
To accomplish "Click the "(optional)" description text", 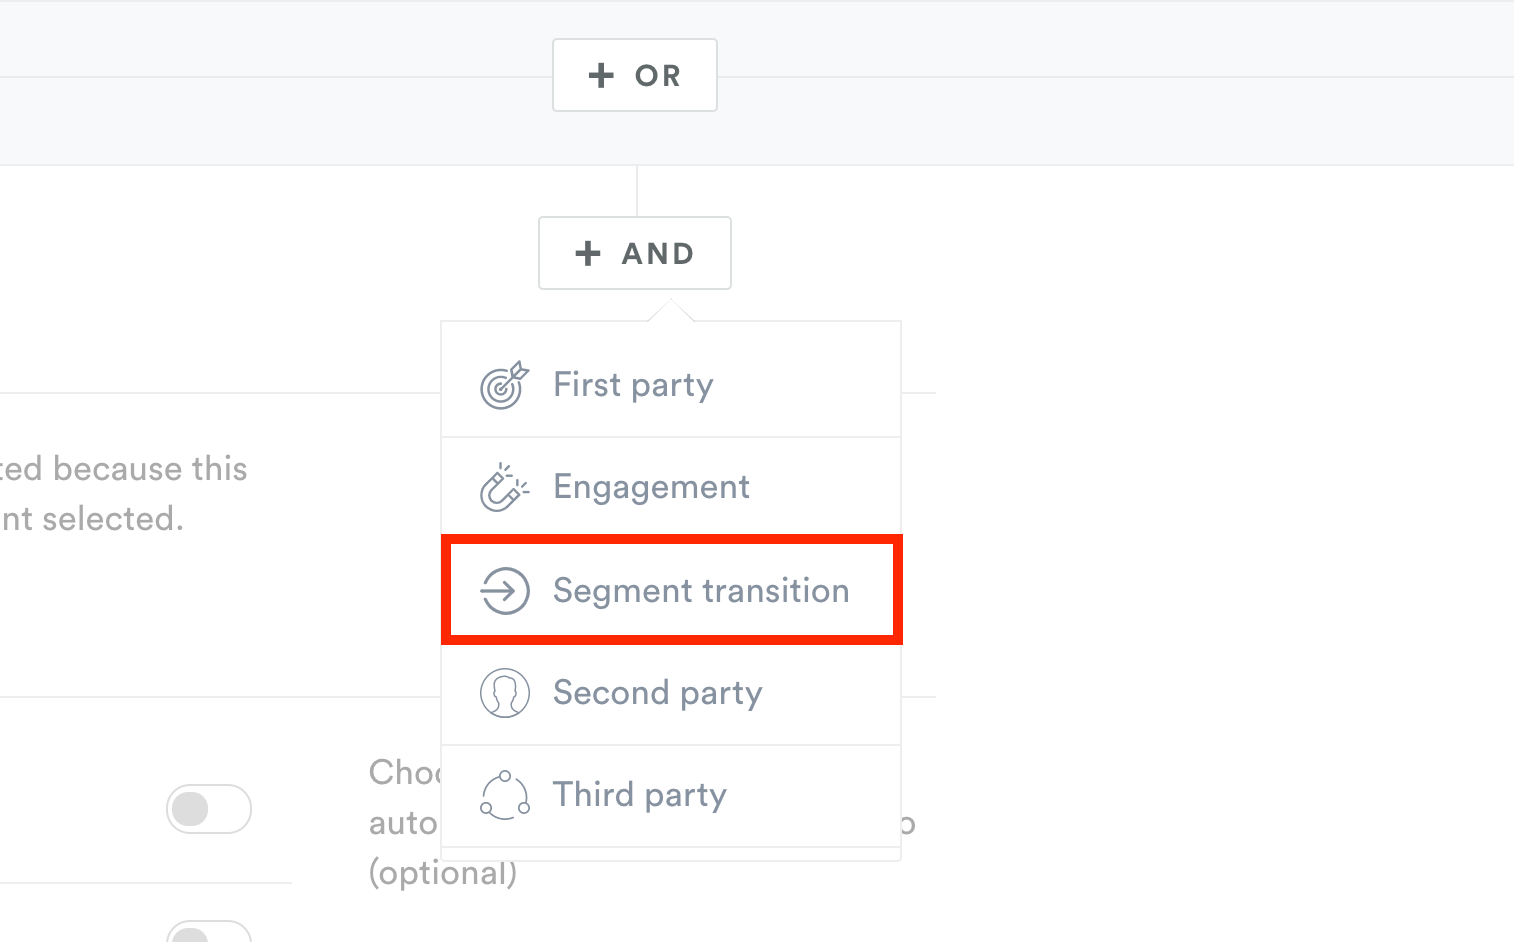I will click(x=443, y=873).
